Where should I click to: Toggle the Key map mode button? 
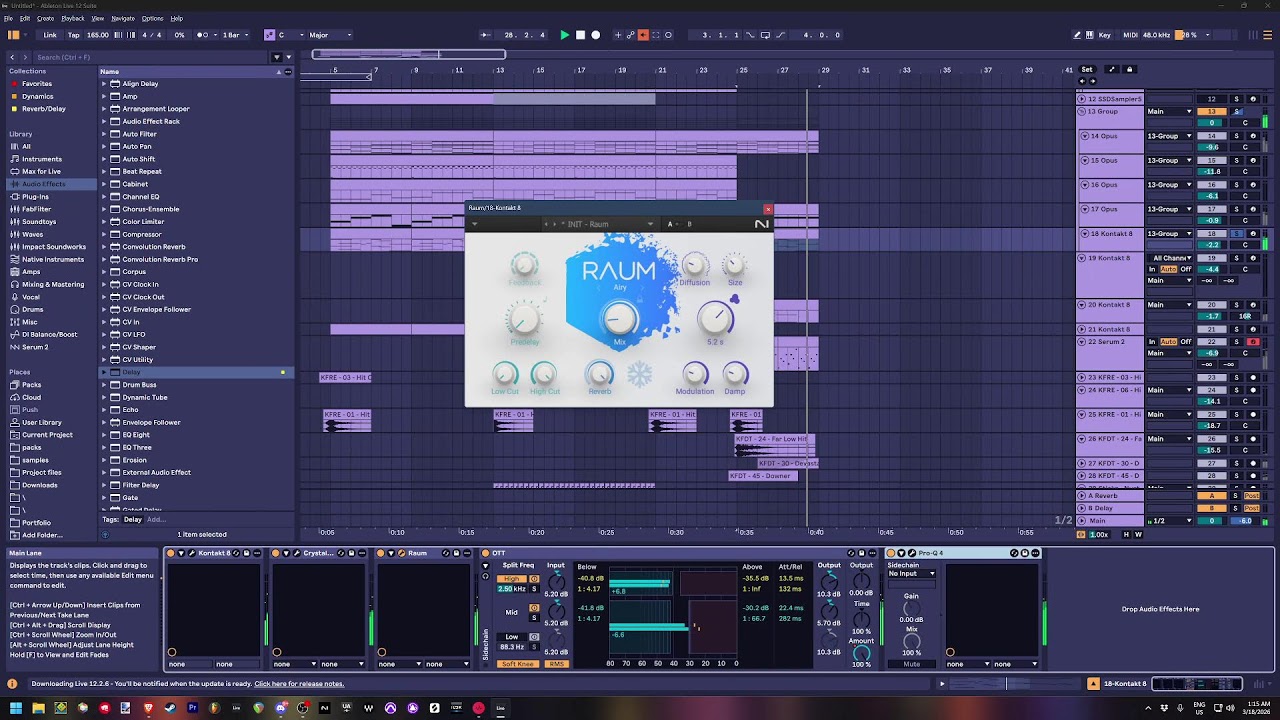pyautogui.click(x=1105, y=35)
